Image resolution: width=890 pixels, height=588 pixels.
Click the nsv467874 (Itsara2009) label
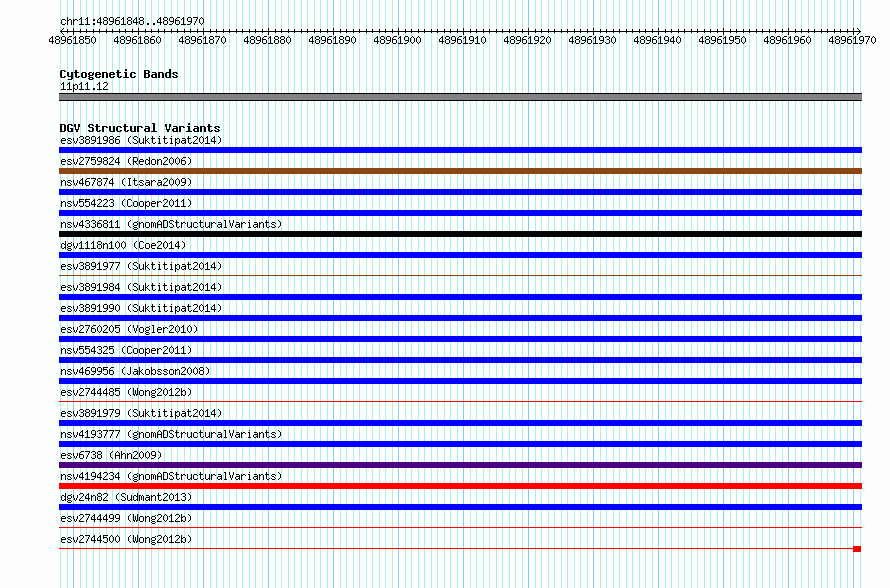coord(126,182)
